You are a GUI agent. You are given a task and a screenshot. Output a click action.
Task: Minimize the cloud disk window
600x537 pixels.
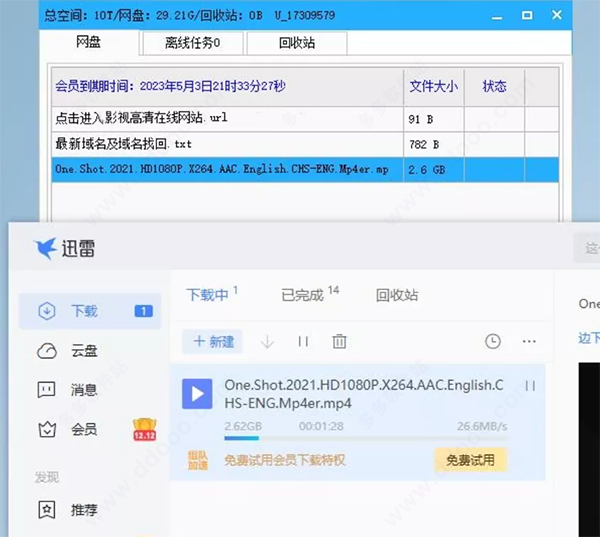[x=497, y=16]
